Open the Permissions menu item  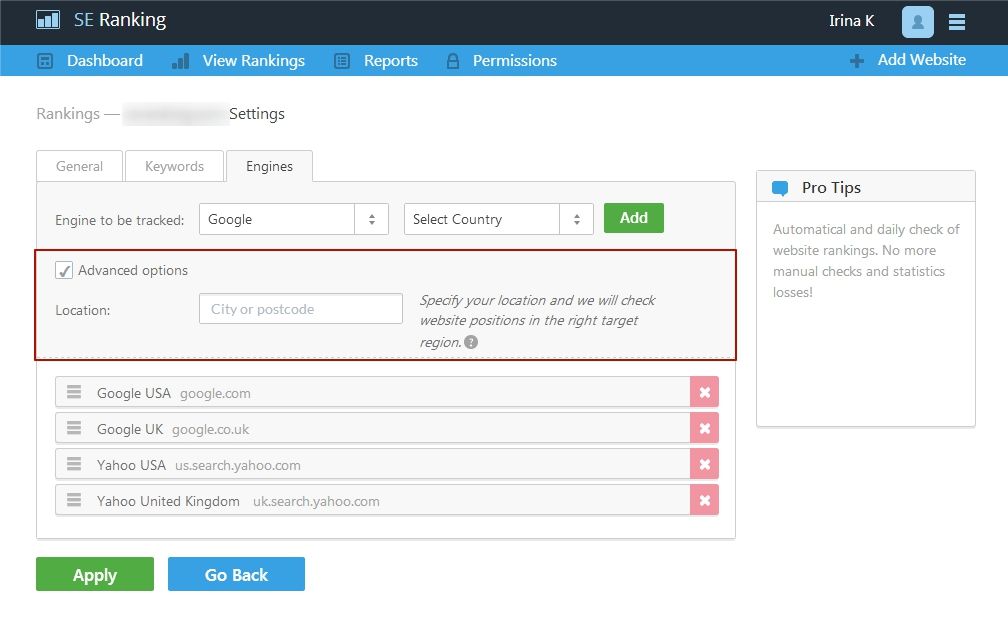click(x=515, y=60)
